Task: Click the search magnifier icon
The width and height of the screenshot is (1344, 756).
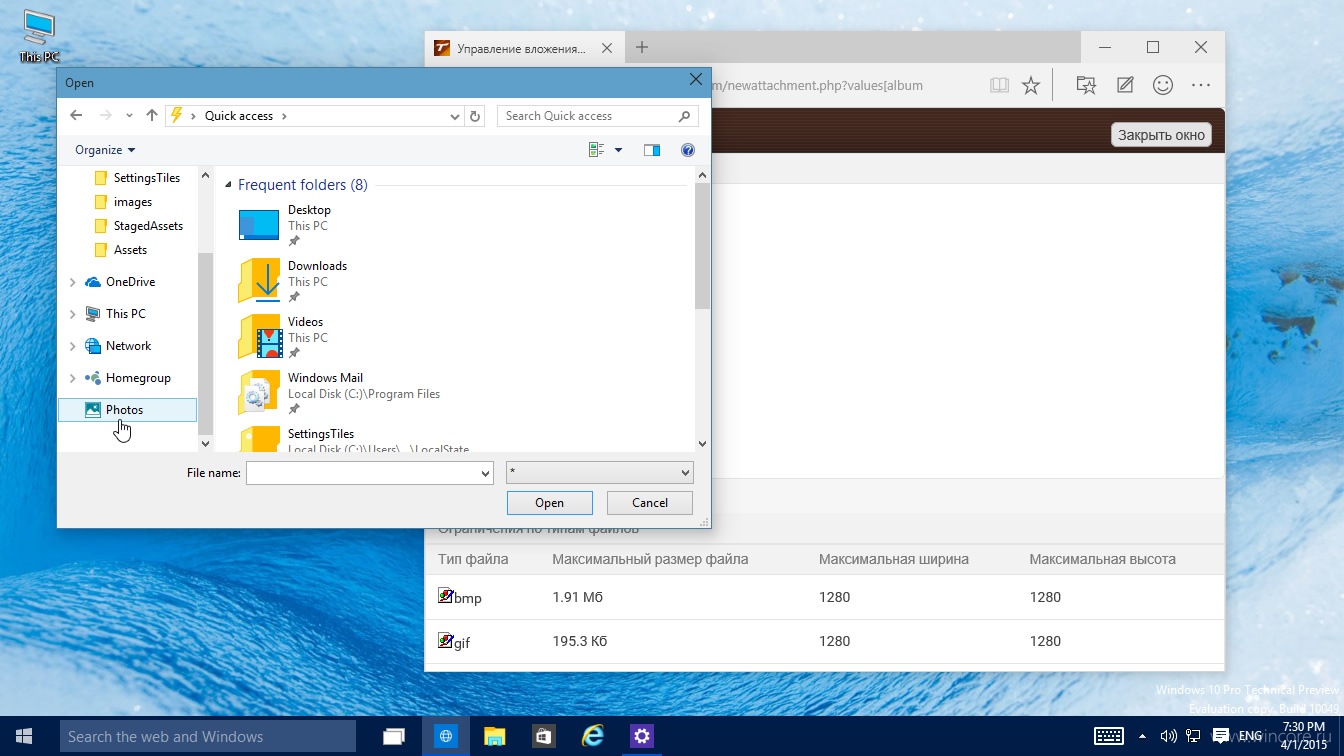Action: point(685,116)
